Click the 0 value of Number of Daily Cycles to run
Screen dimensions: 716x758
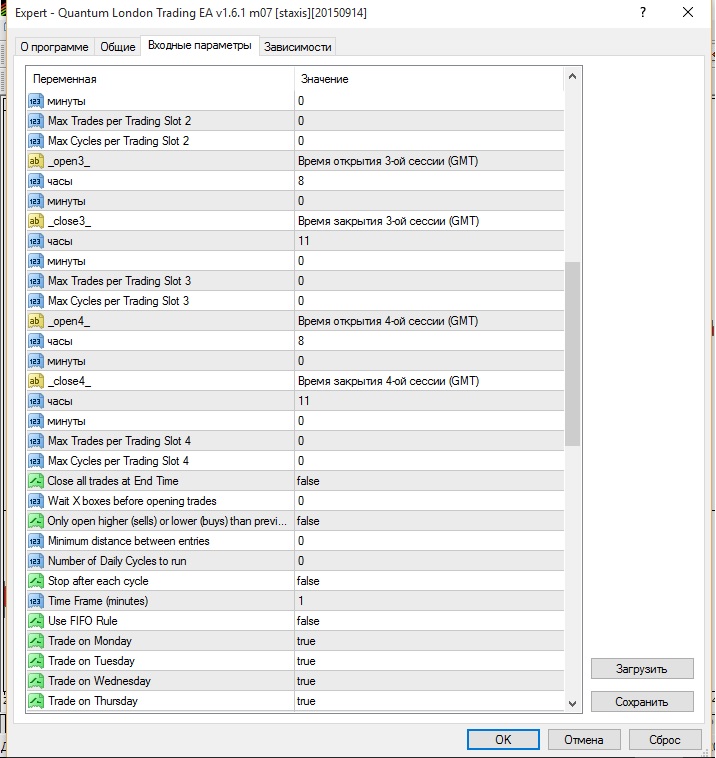(x=301, y=561)
